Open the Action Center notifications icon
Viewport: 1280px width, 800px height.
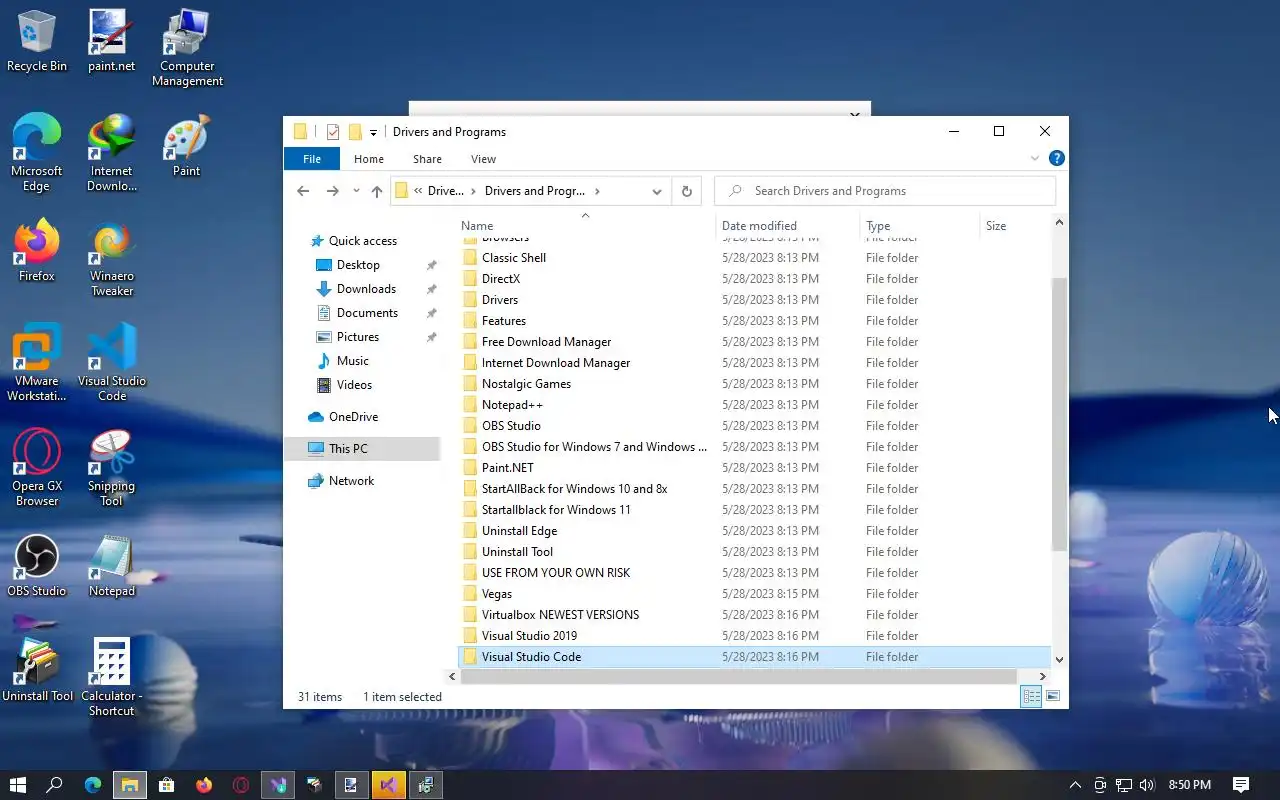pyautogui.click(x=1241, y=785)
